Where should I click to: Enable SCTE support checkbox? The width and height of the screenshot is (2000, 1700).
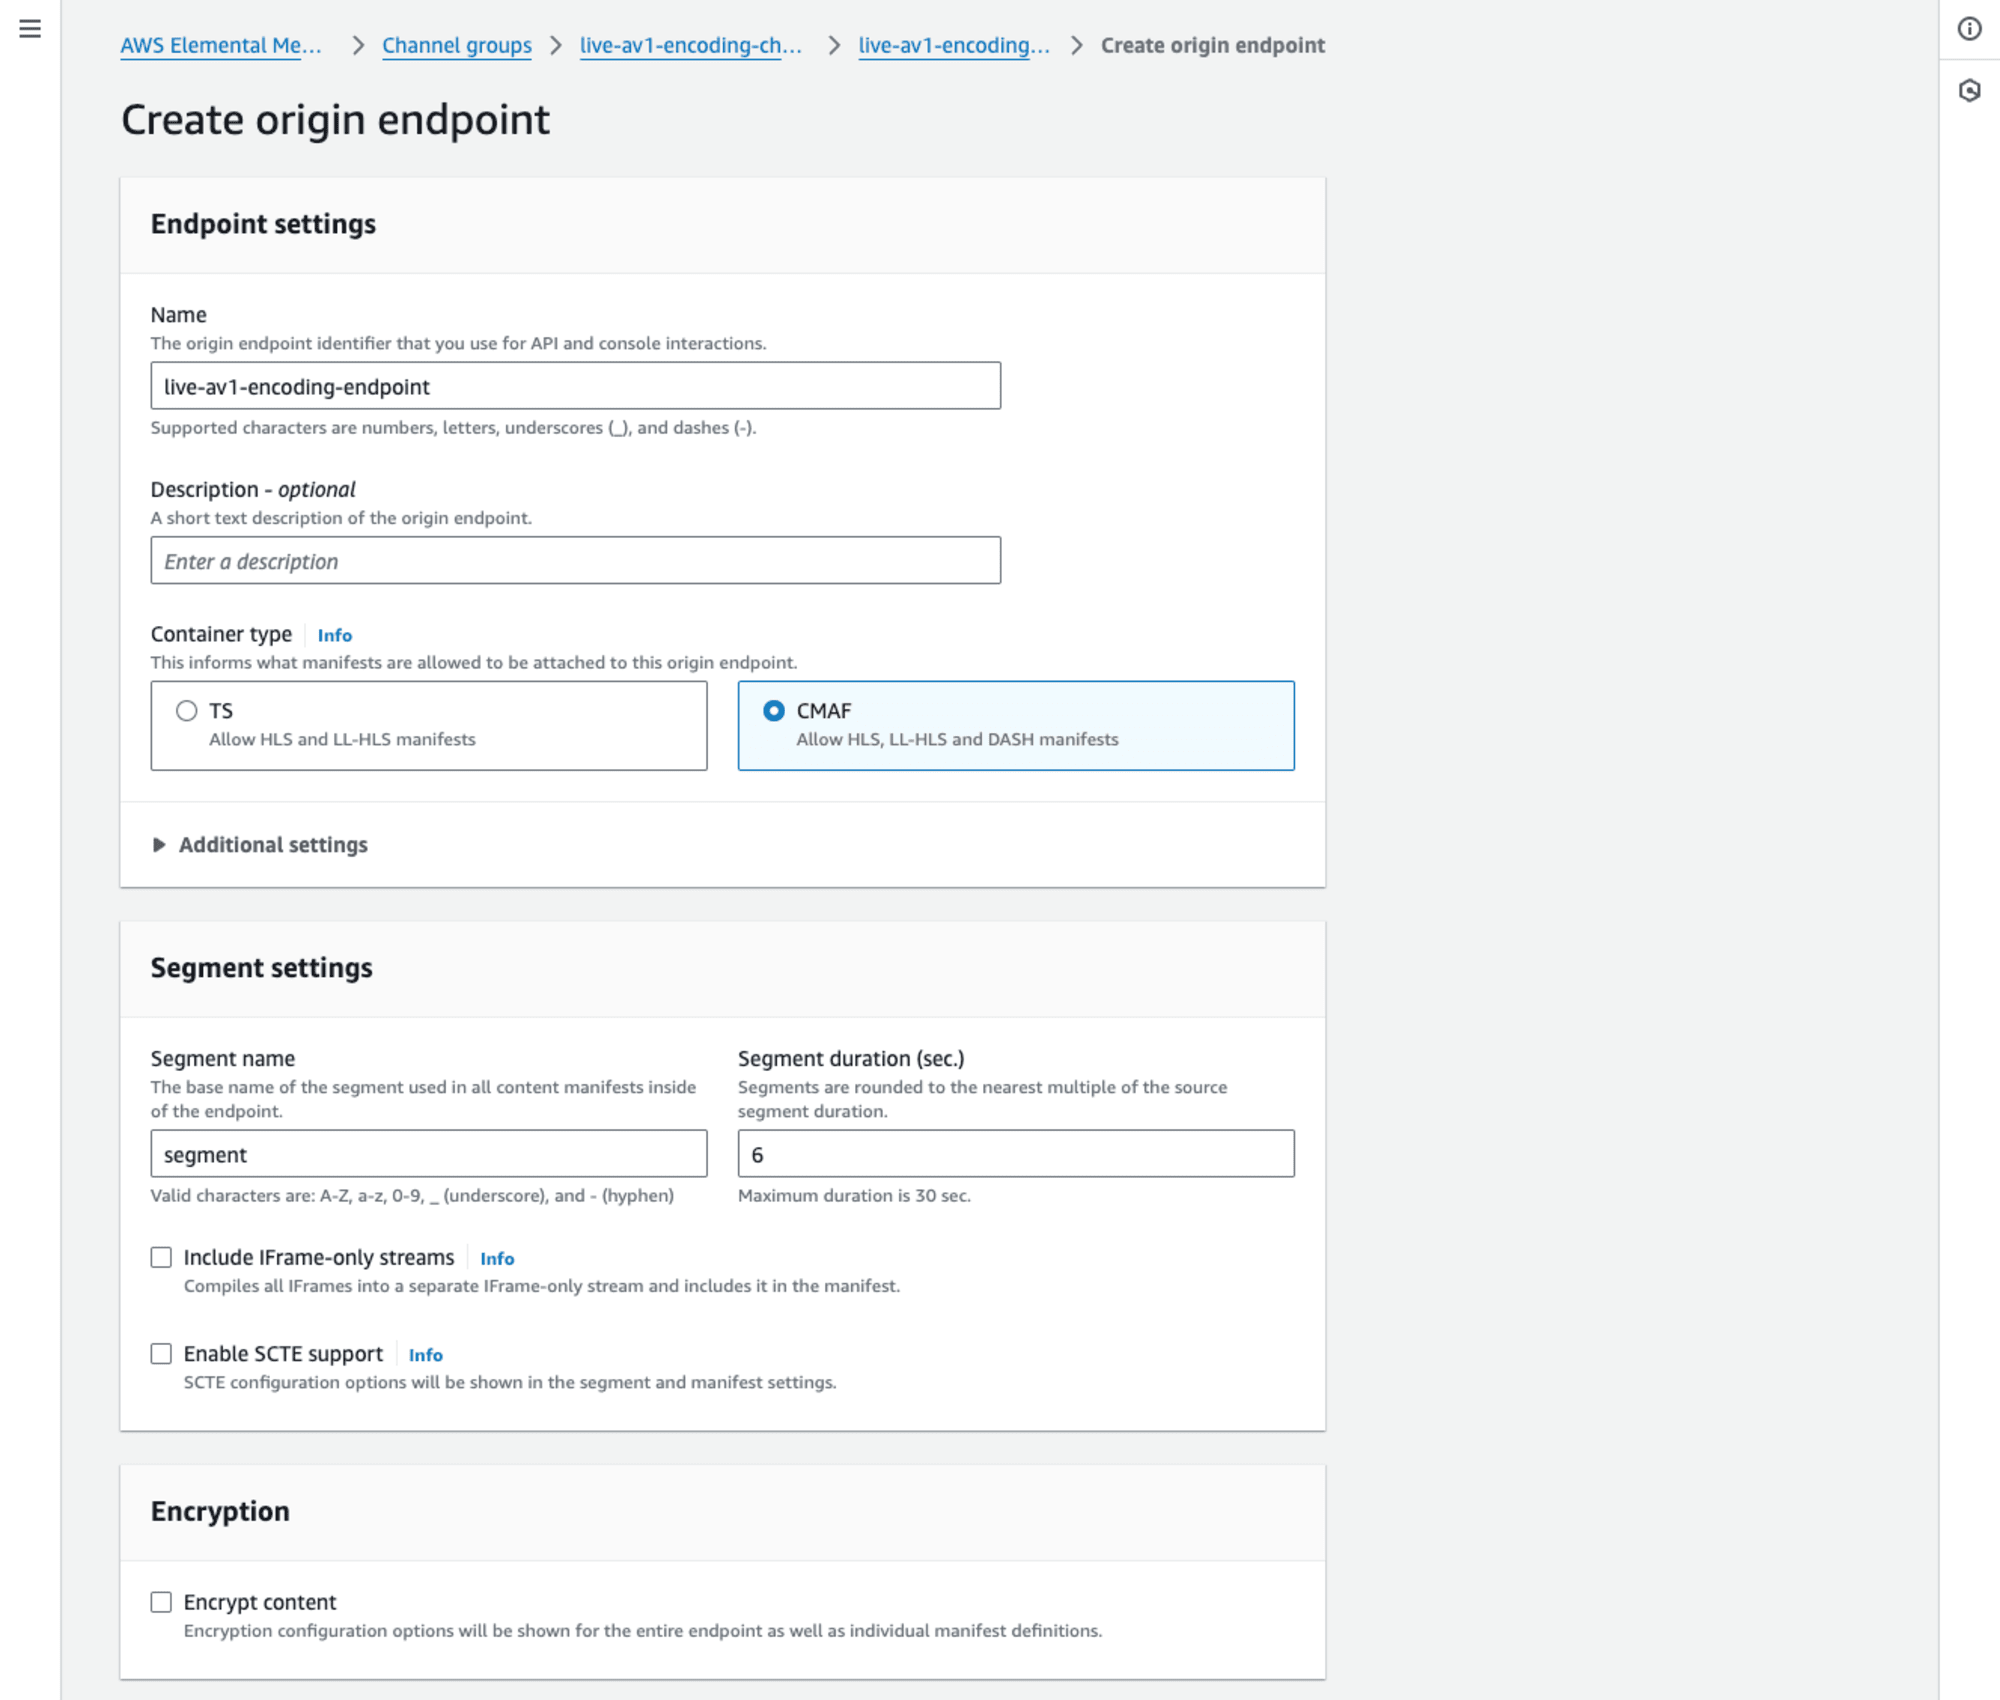pyautogui.click(x=161, y=1353)
